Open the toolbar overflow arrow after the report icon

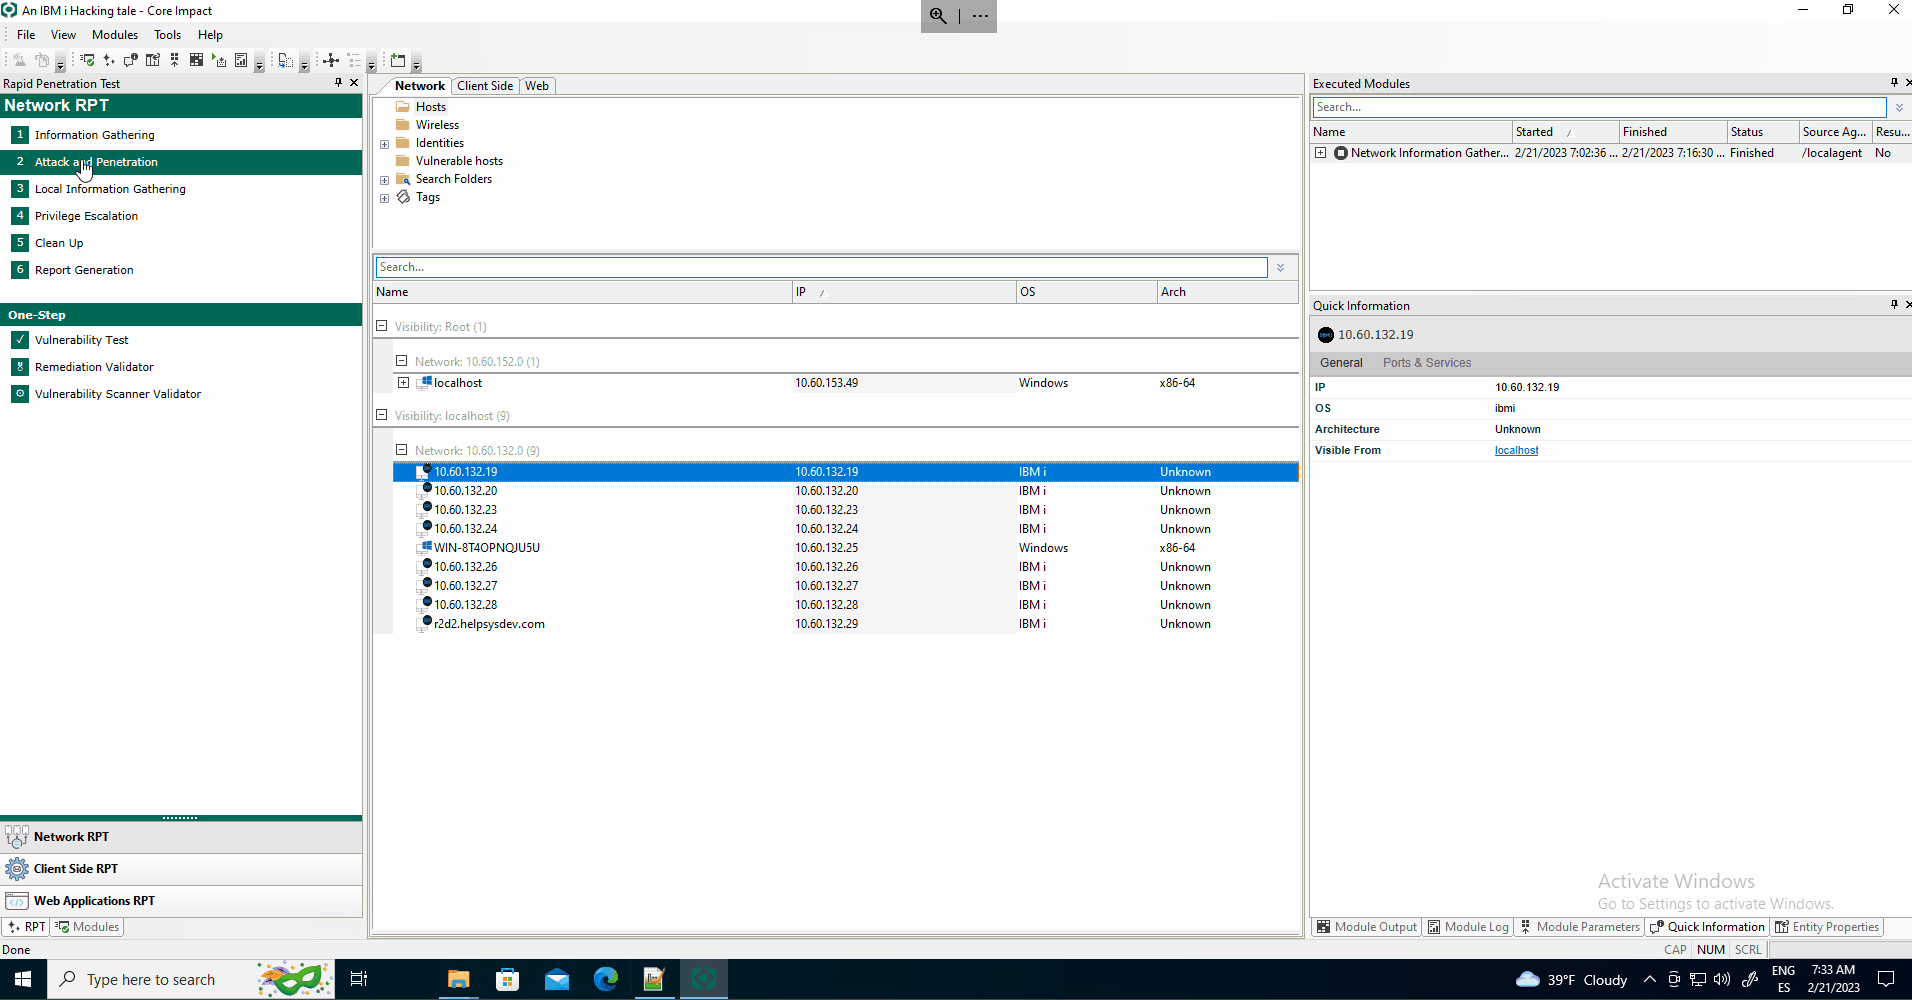click(259, 62)
